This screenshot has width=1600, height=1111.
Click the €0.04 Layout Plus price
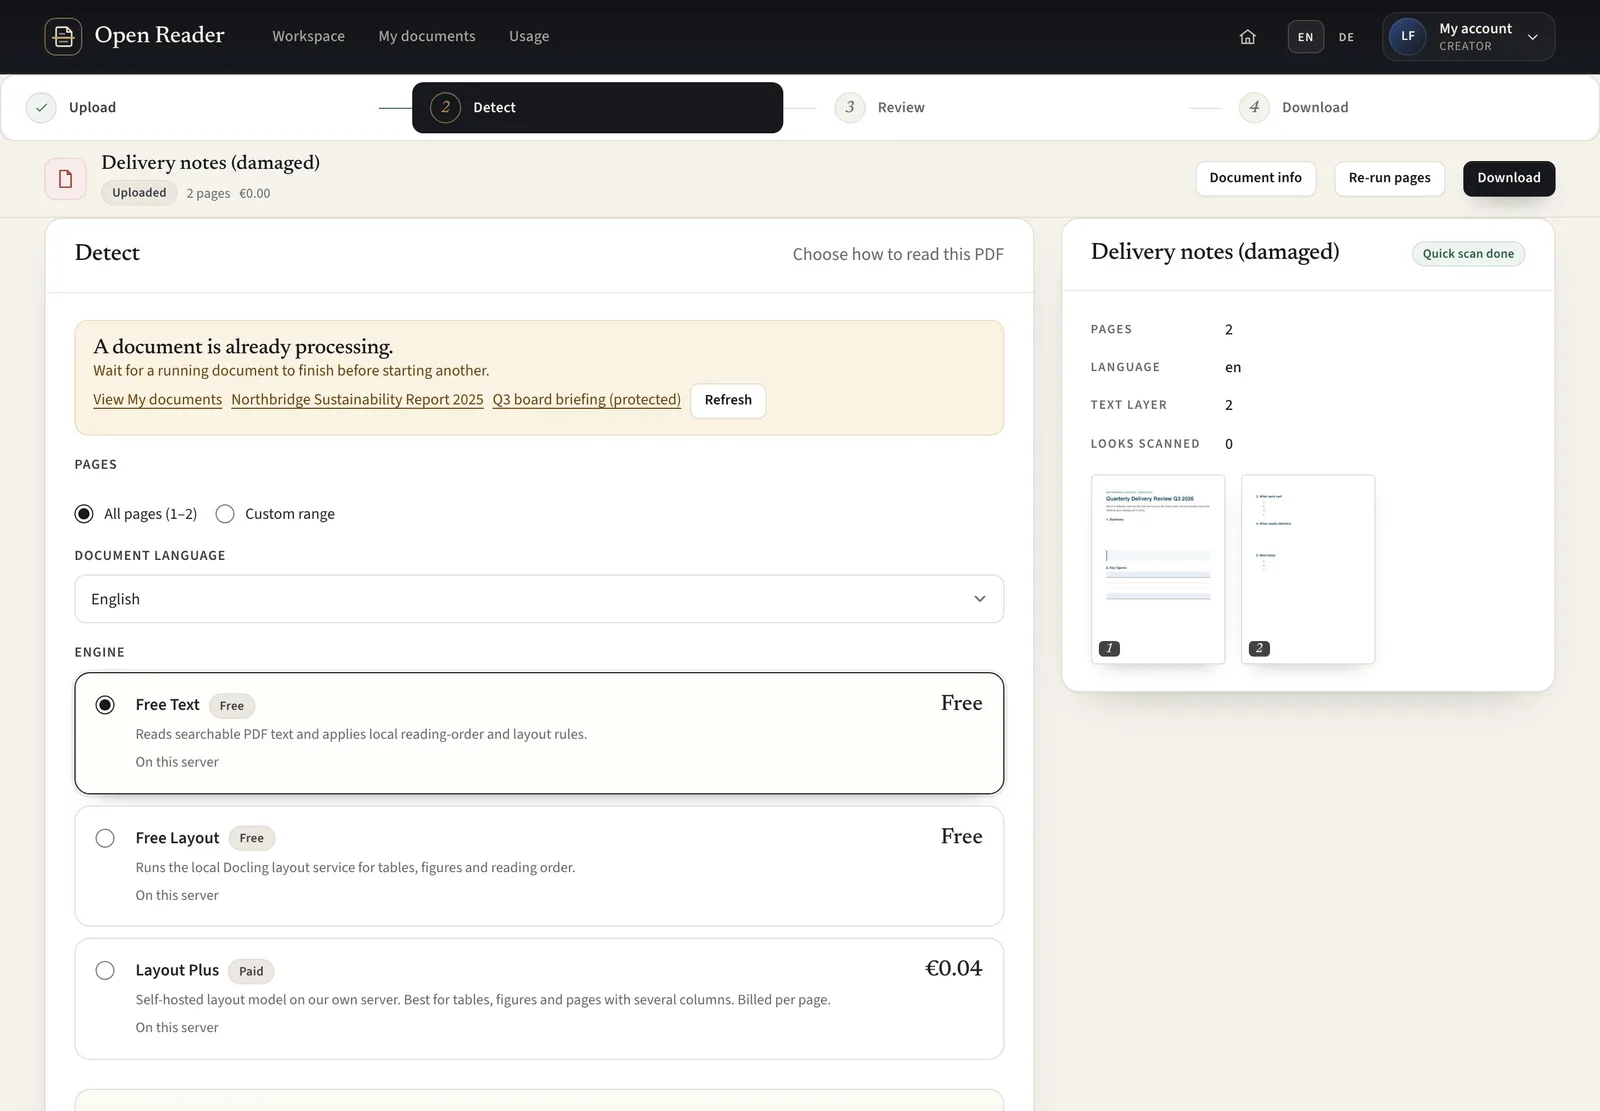953,968
